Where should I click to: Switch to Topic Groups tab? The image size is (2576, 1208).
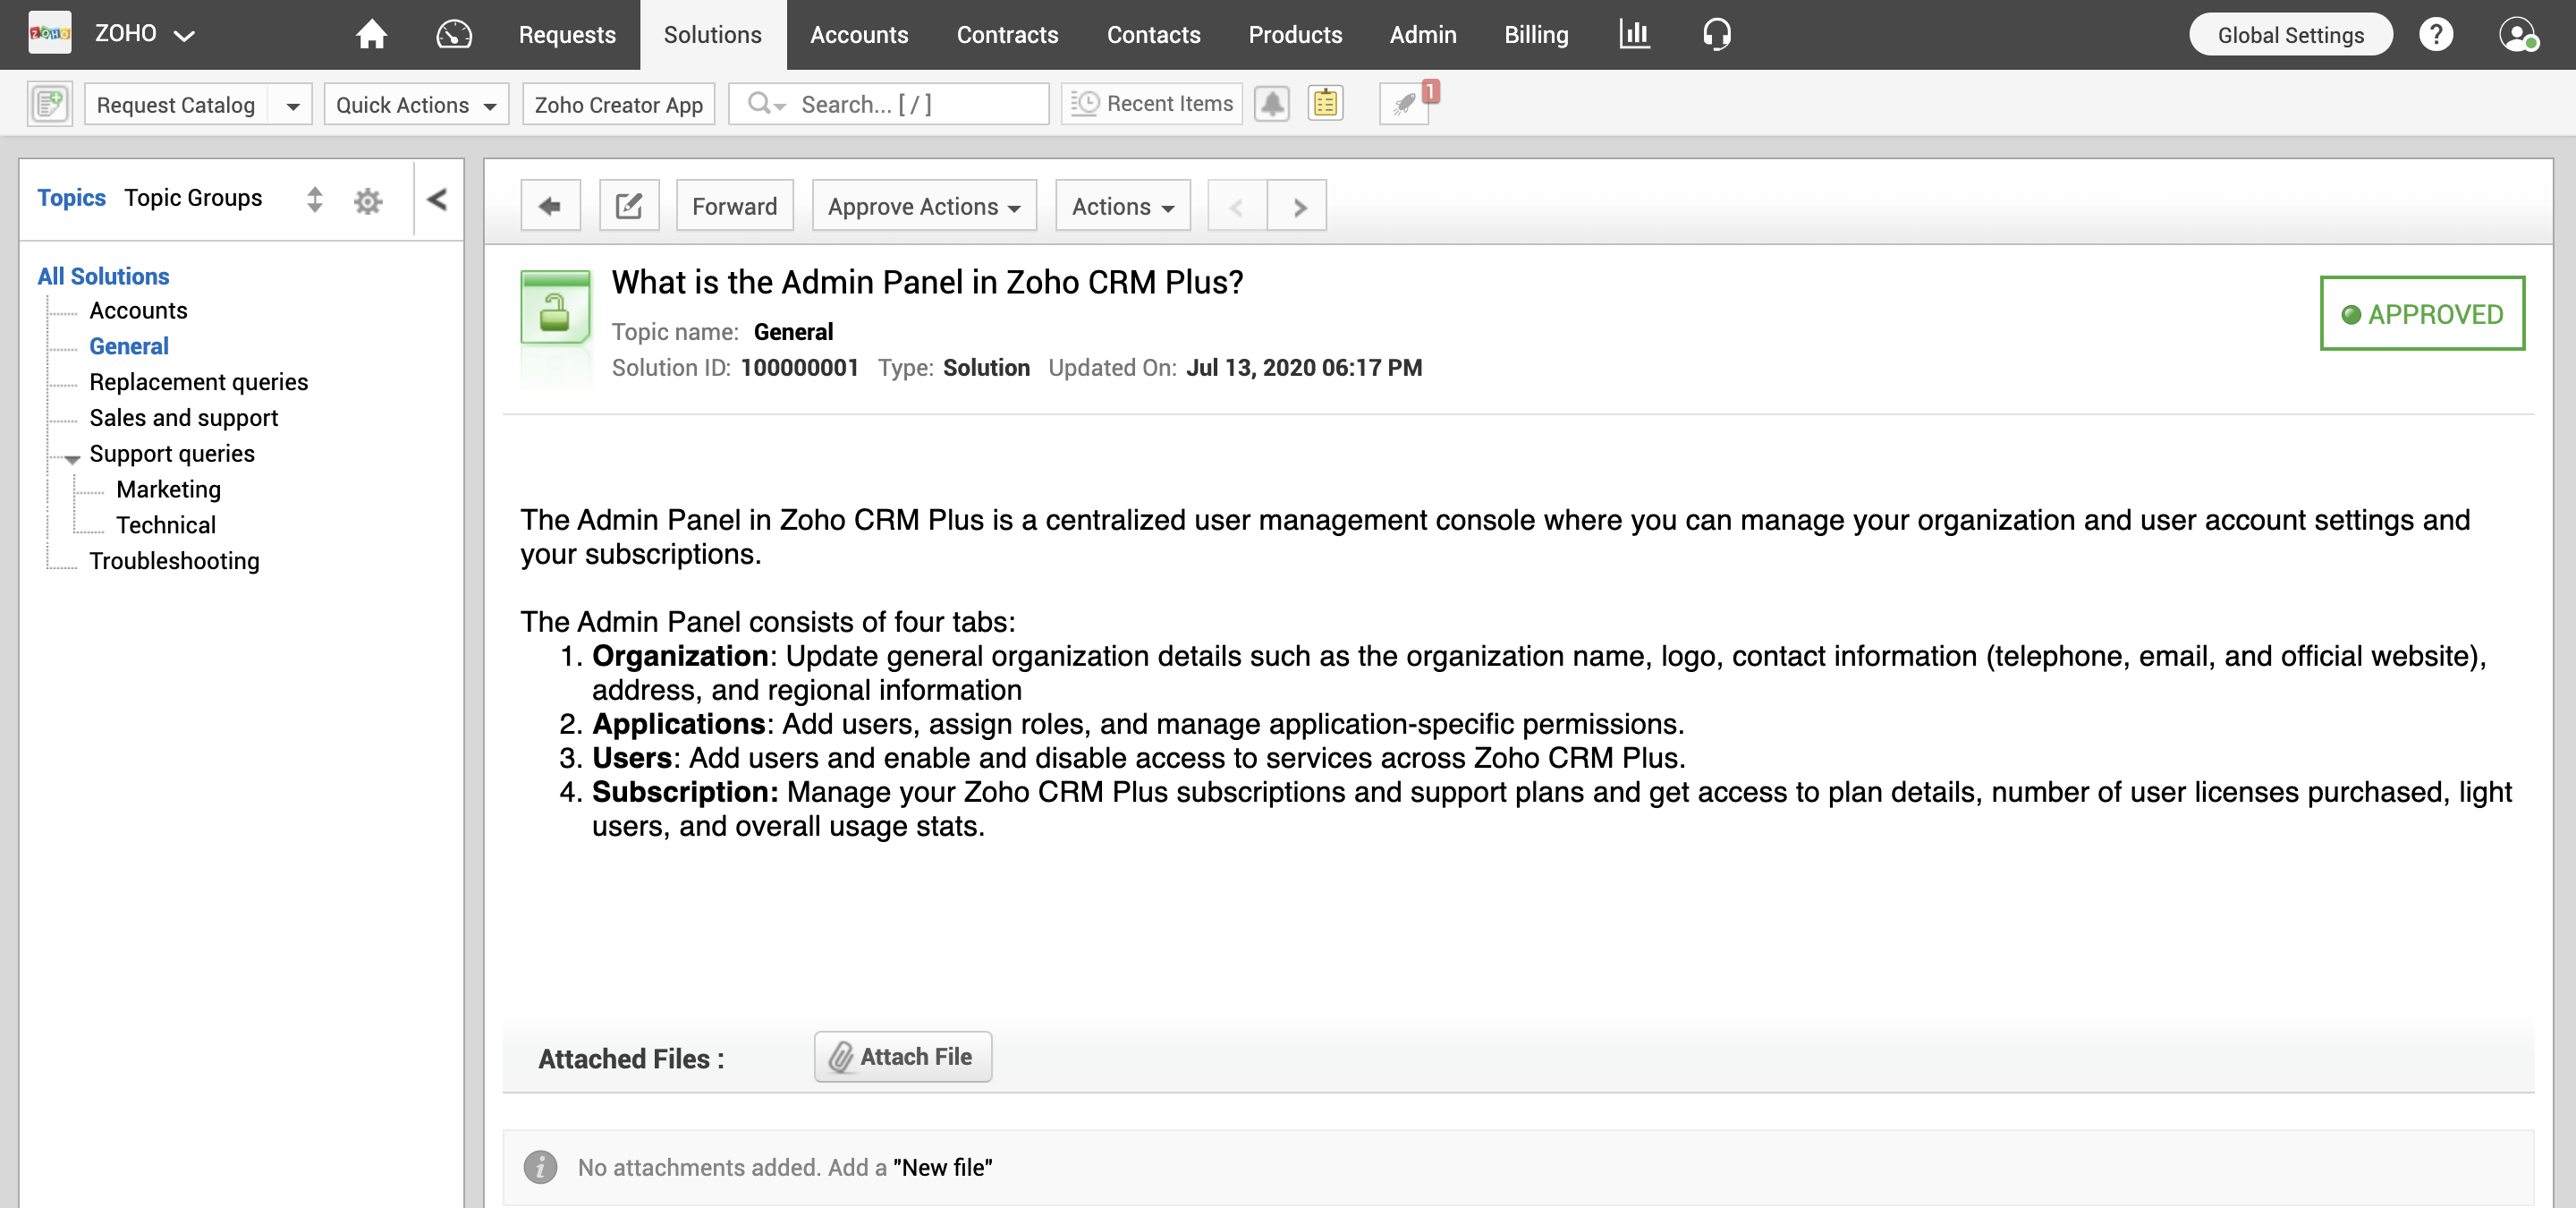click(193, 198)
